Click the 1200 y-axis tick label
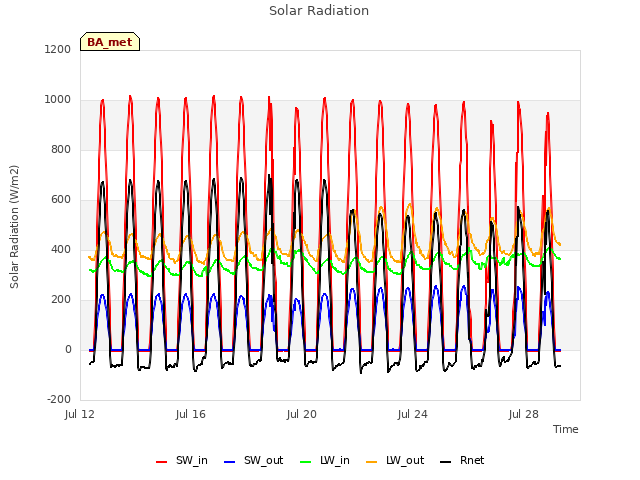This screenshot has height=480, width=640. point(58,49)
